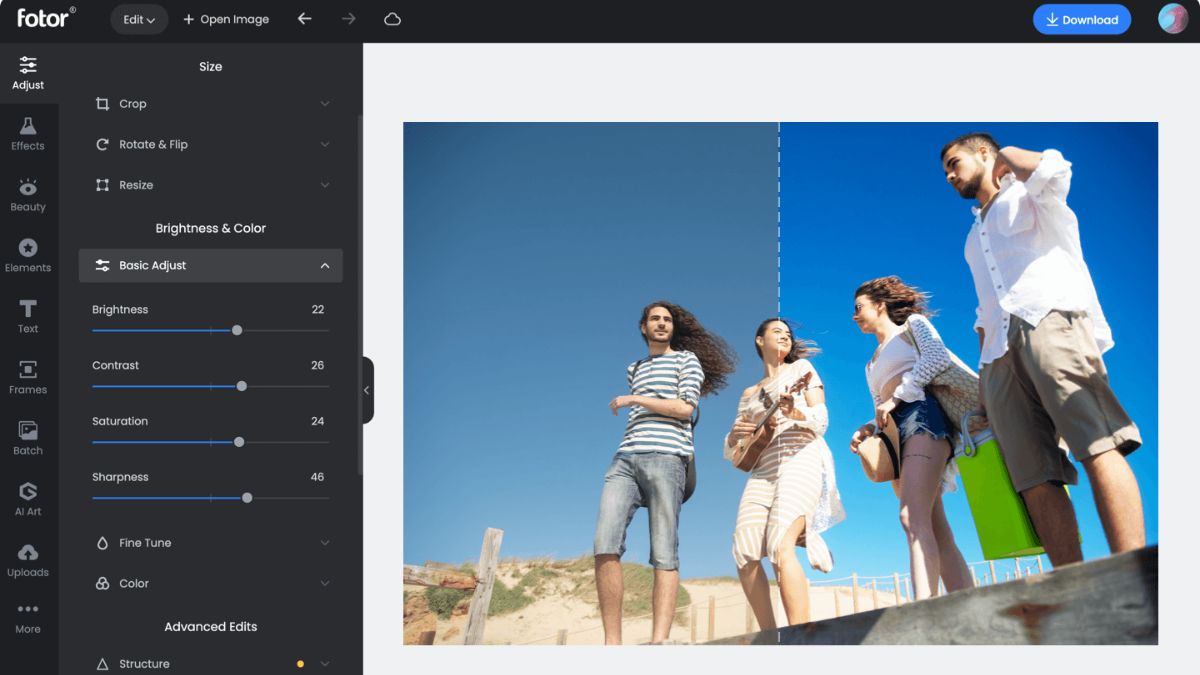The height and width of the screenshot is (675, 1200).
Task: Click the undo back arrow
Action: pos(305,19)
